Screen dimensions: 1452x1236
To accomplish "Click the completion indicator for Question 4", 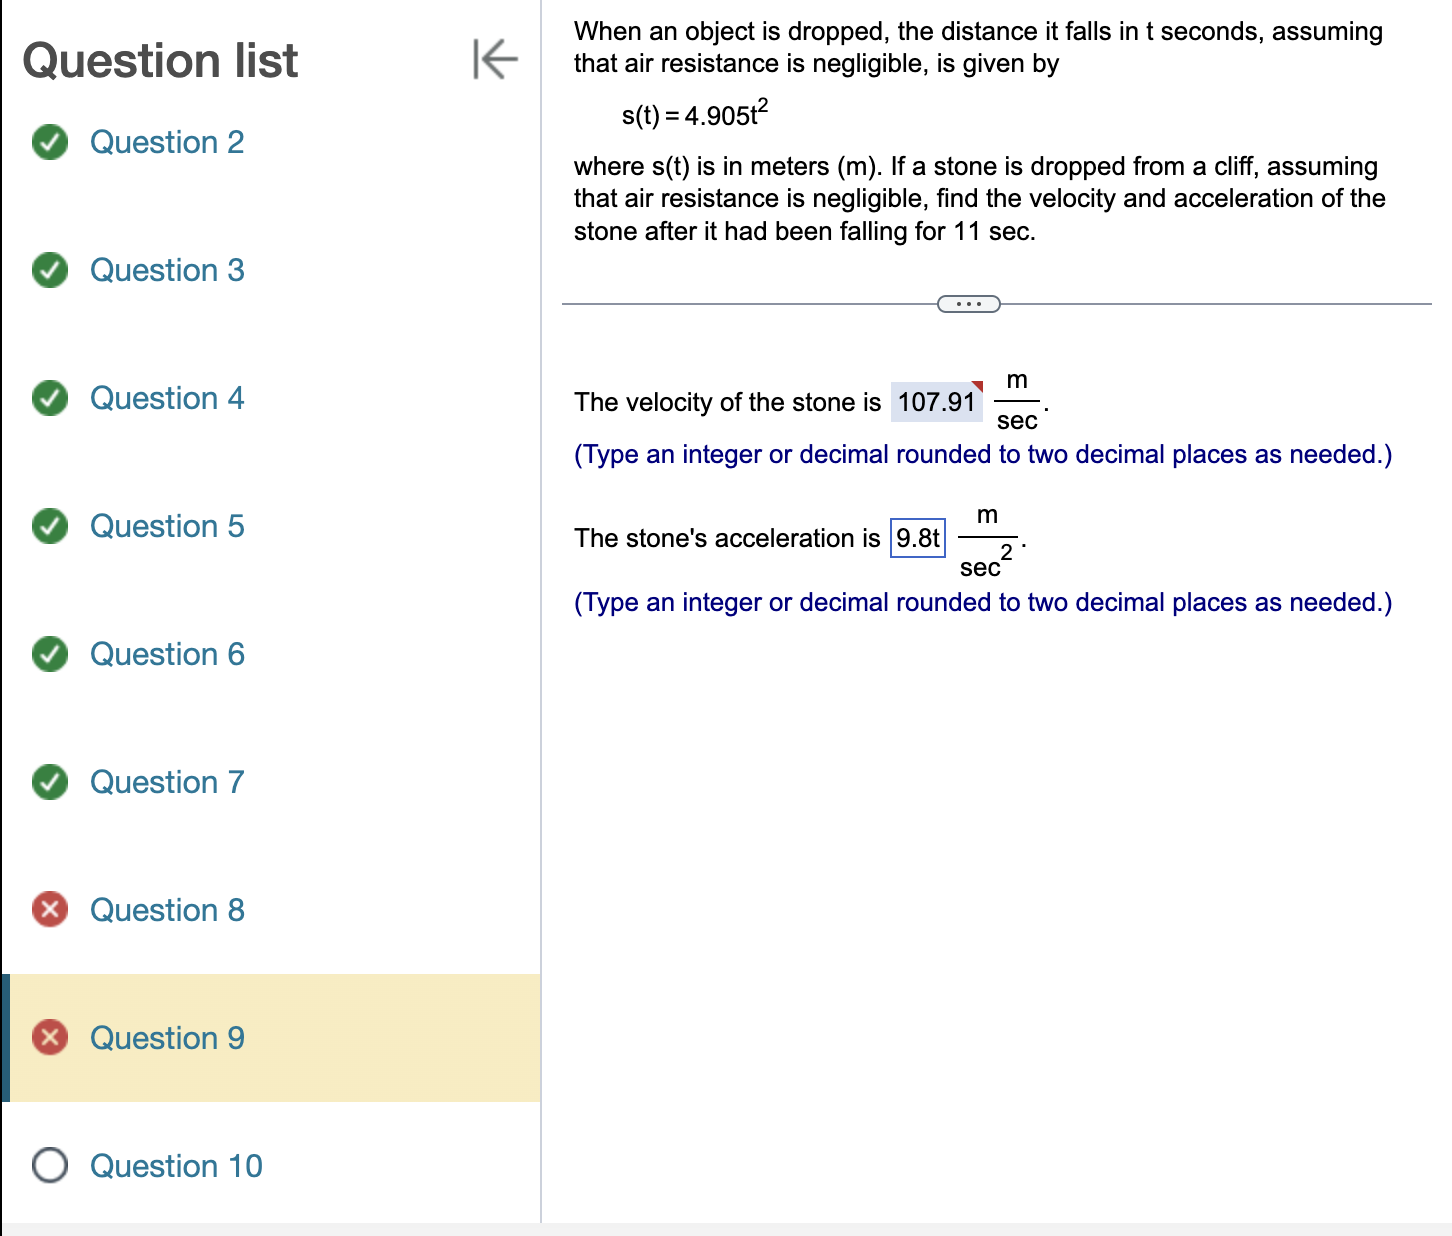I will tap(49, 398).
